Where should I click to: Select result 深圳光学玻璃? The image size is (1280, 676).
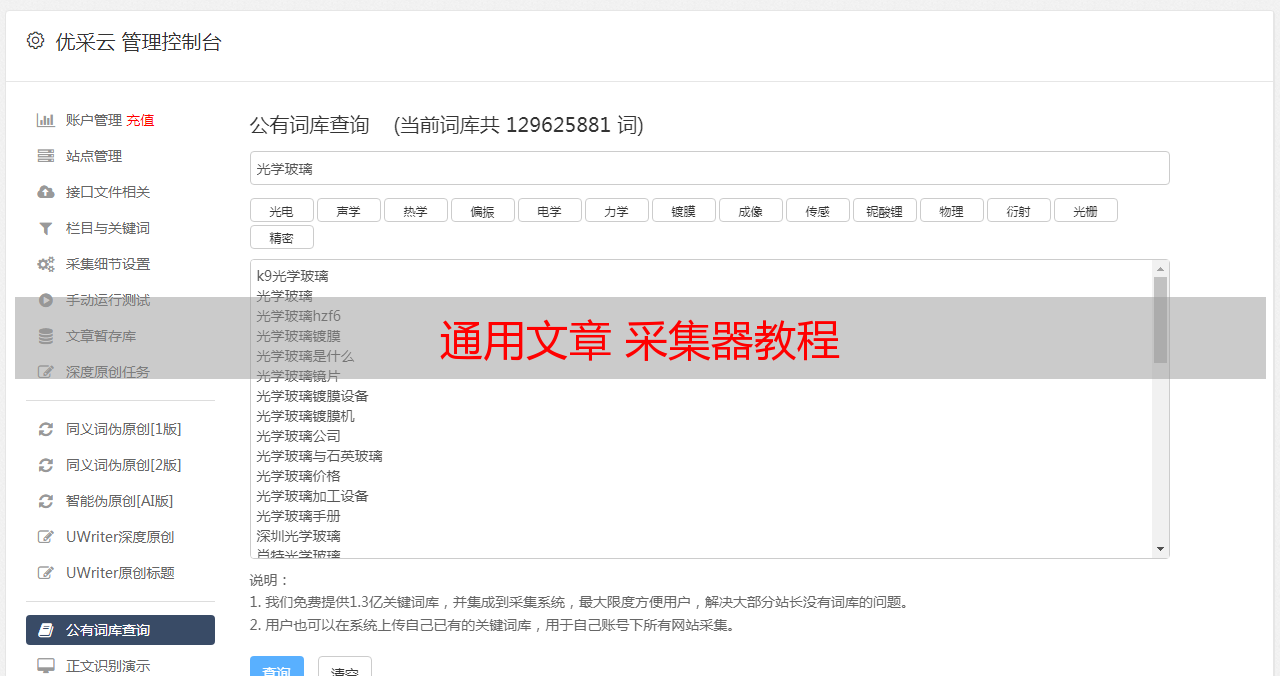[298, 536]
